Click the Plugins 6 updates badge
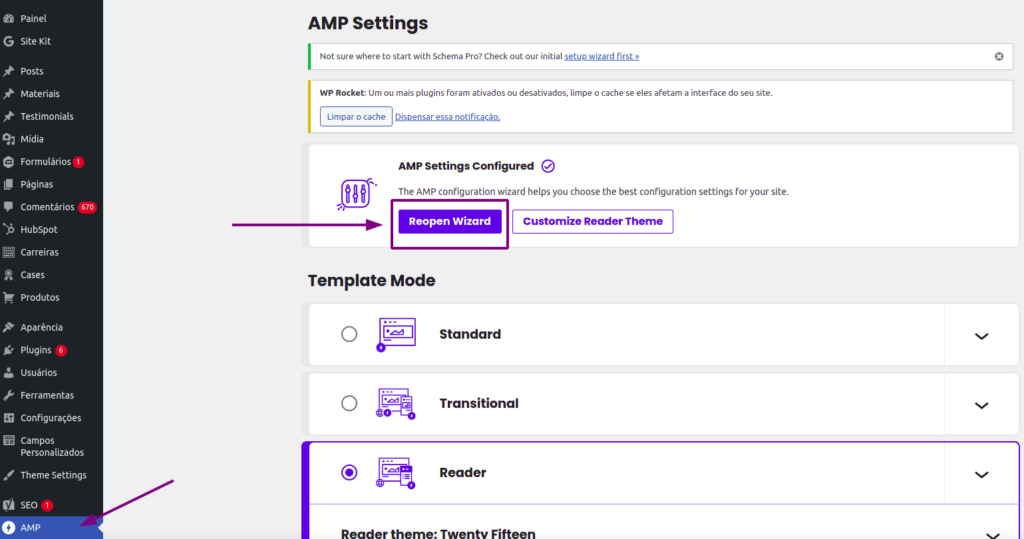The width and height of the screenshot is (1024, 539). click(x=61, y=350)
